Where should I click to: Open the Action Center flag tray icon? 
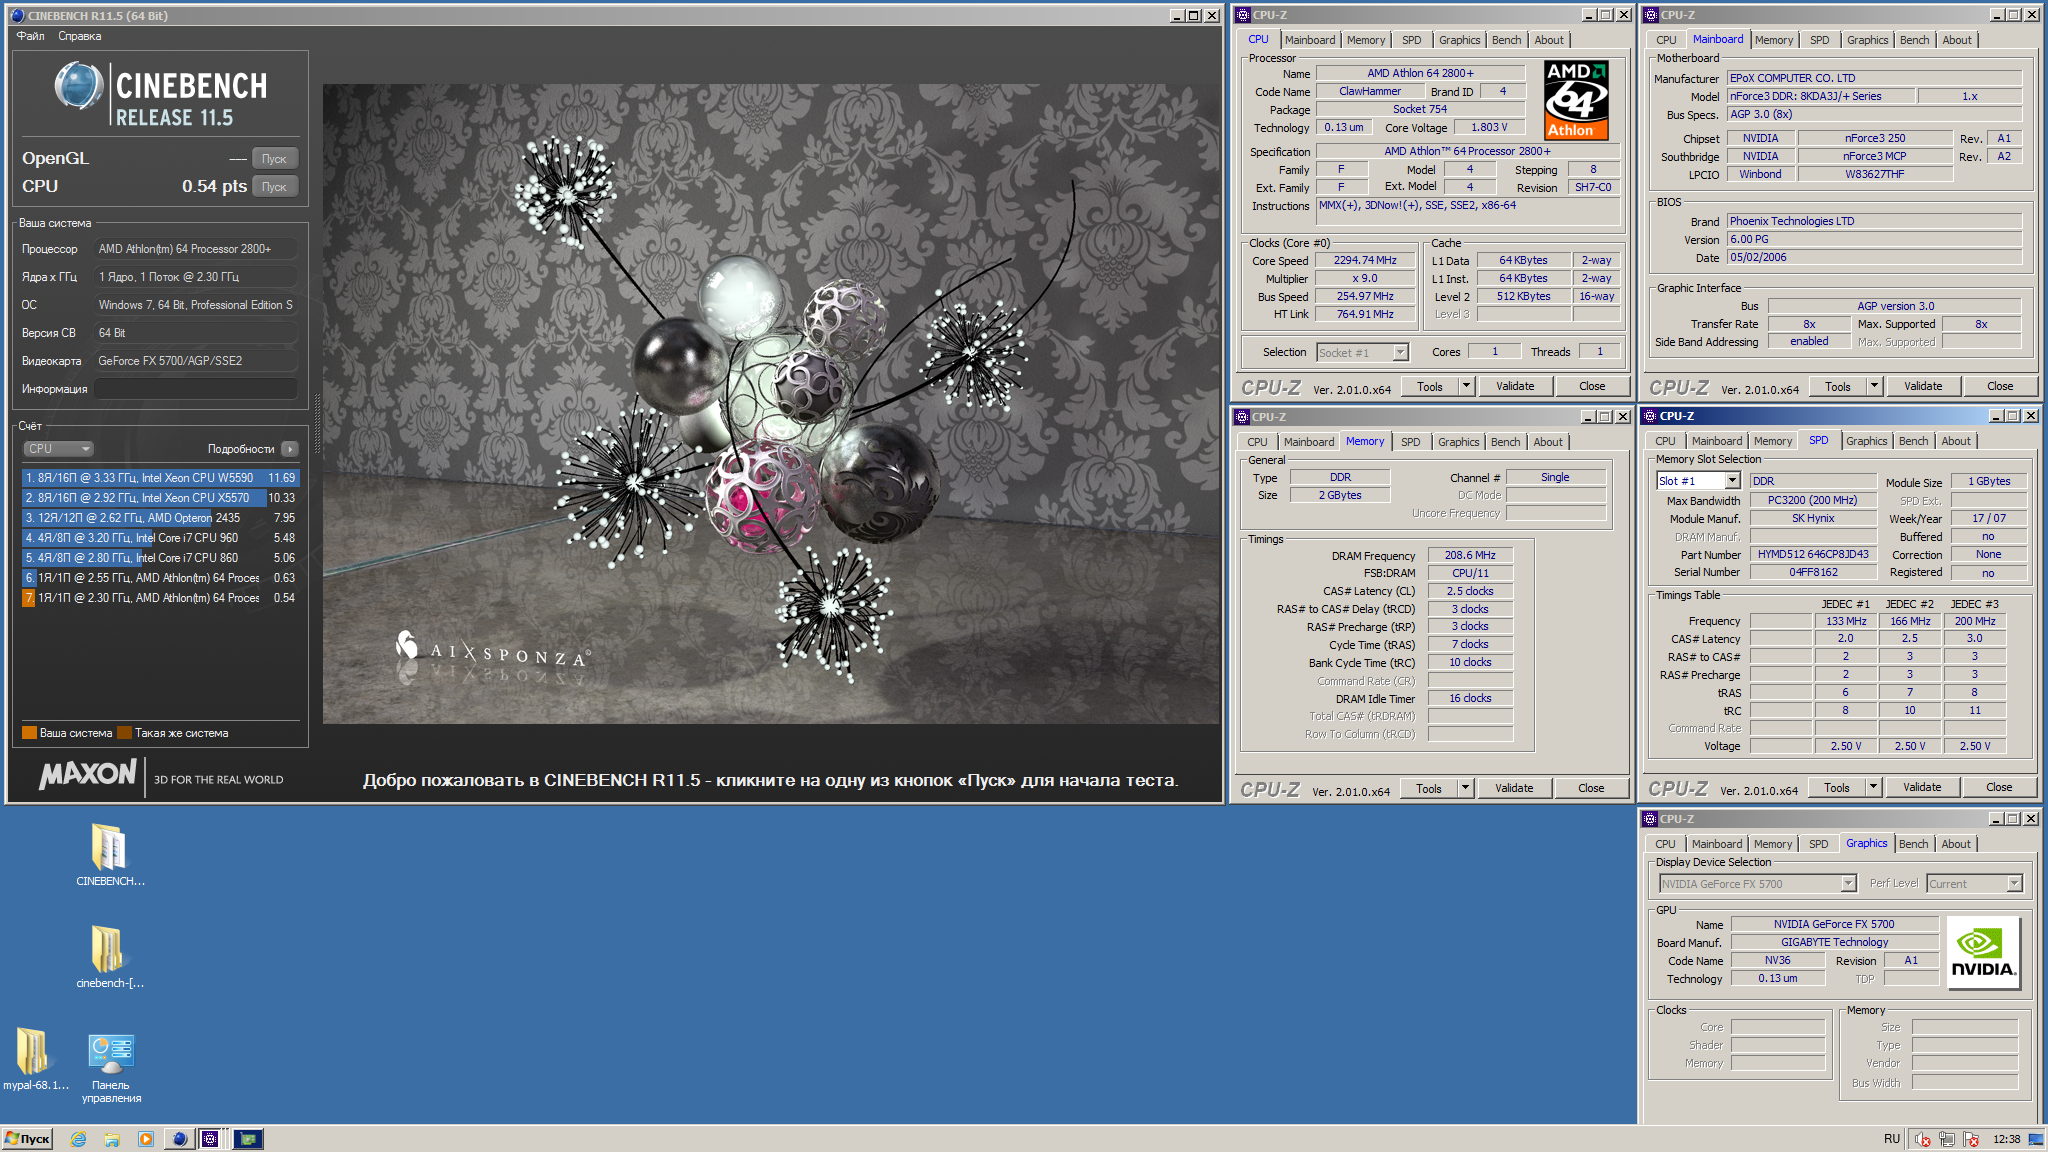[1971, 1139]
